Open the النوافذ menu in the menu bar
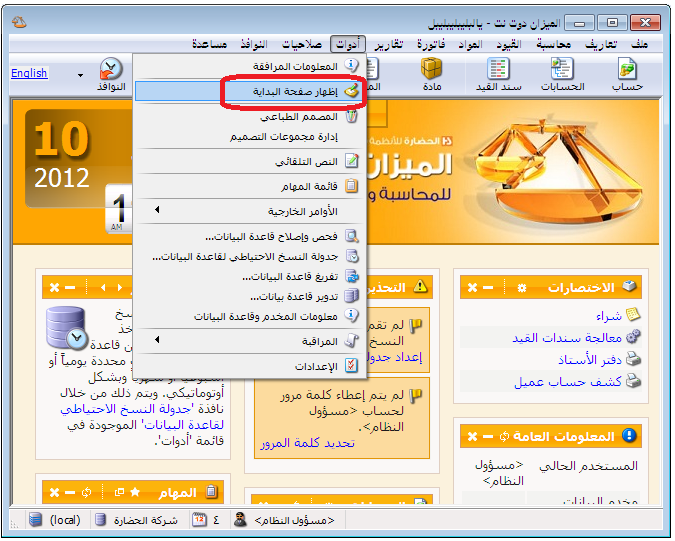Image resolution: width=675 pixels, height=541 pixels. coord(254,44)
